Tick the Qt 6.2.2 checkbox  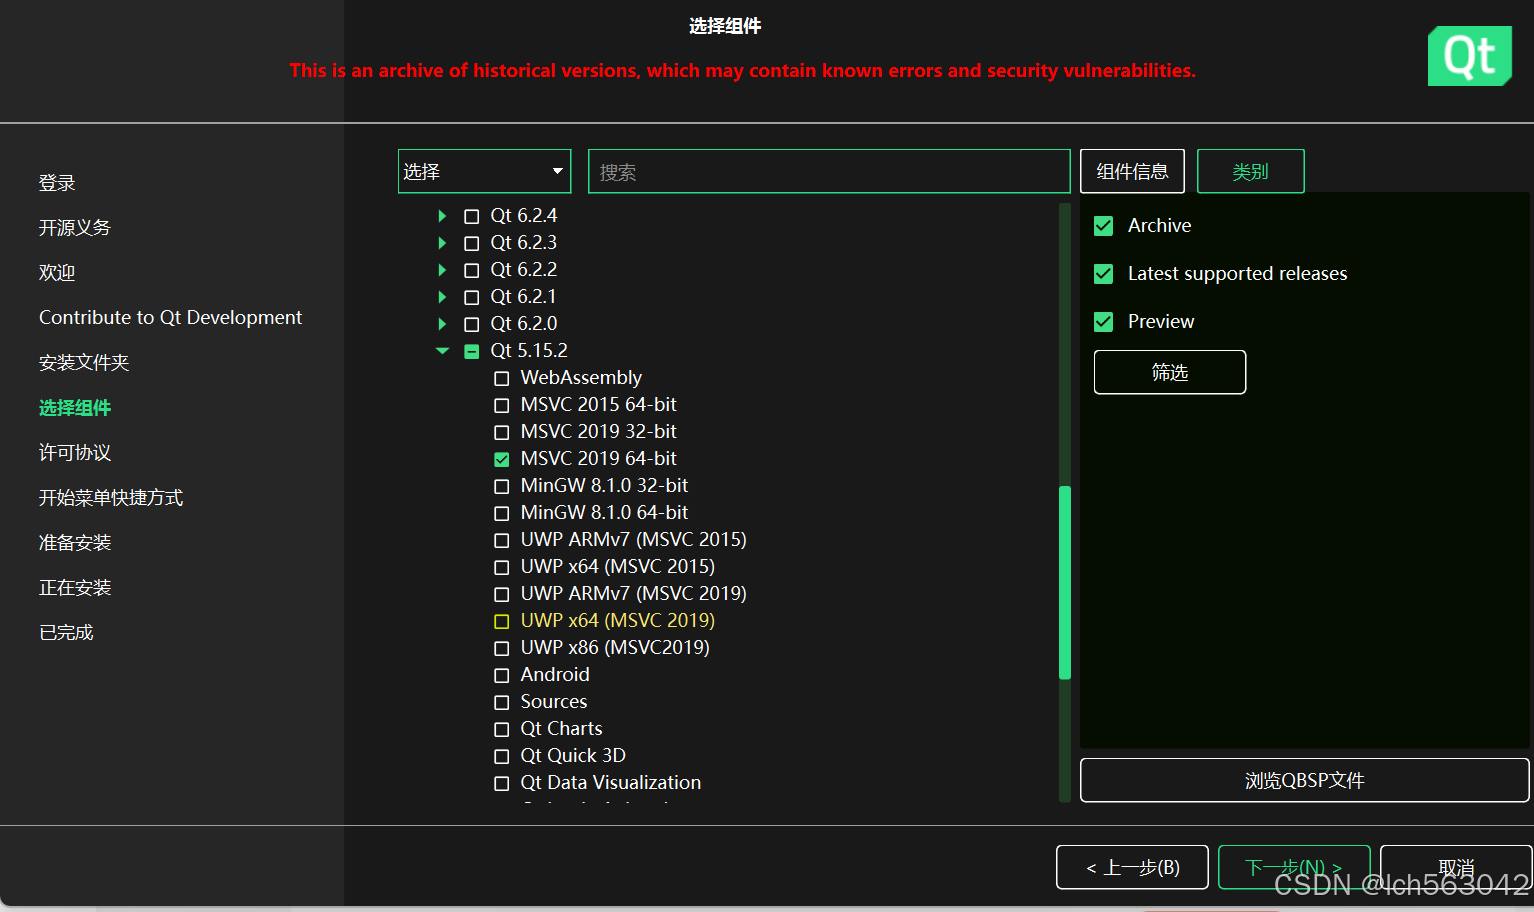click(472, 270)
